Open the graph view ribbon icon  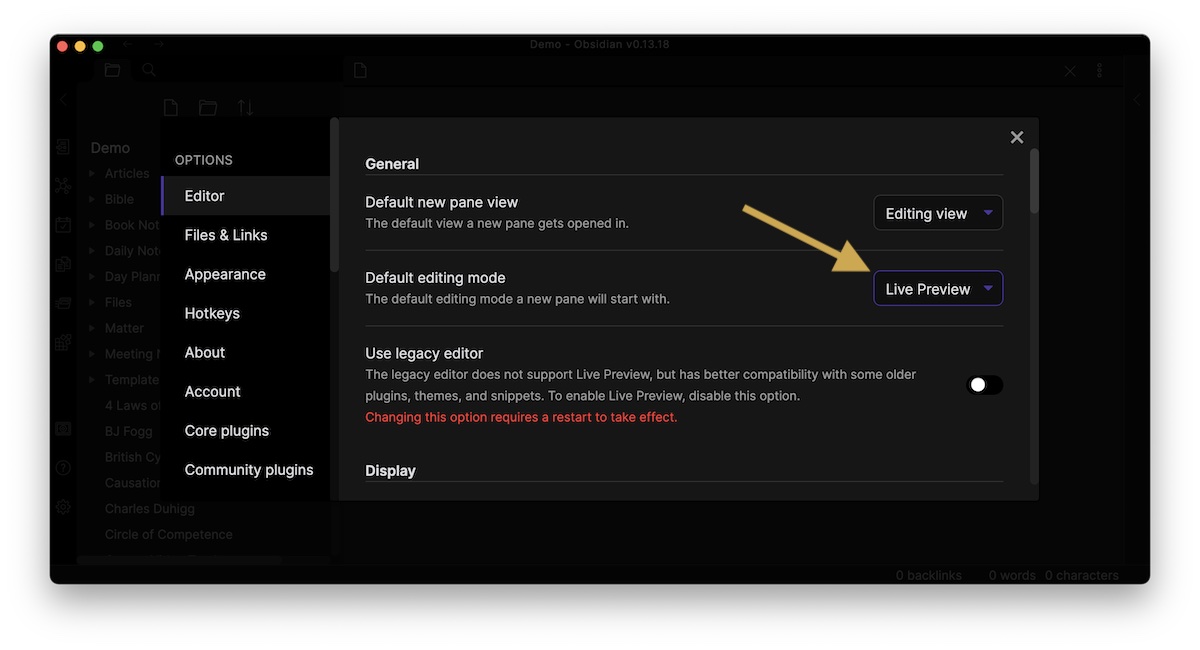pyautogui.click(x=63, y=186)
